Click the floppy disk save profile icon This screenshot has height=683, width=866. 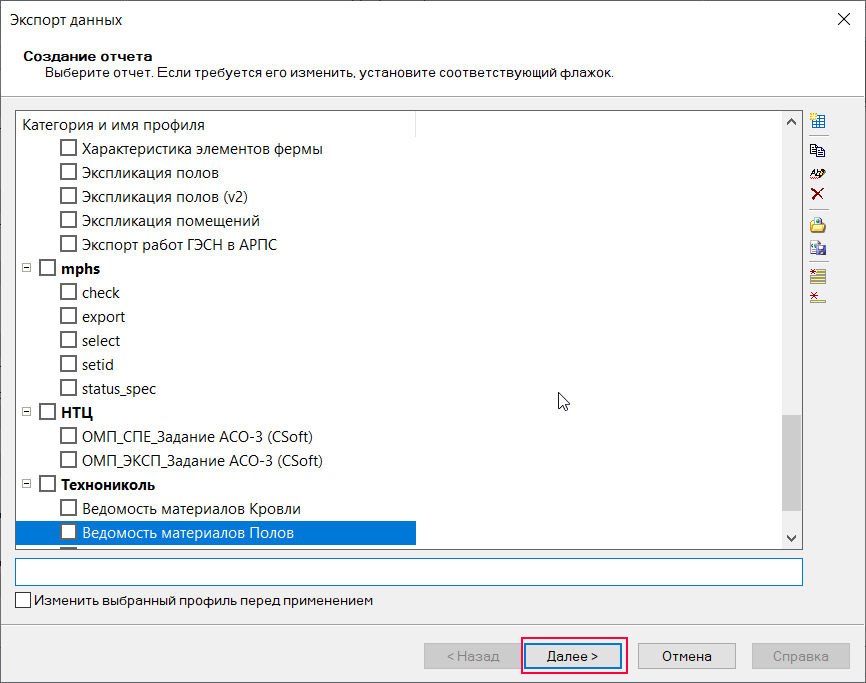(817, 249)
